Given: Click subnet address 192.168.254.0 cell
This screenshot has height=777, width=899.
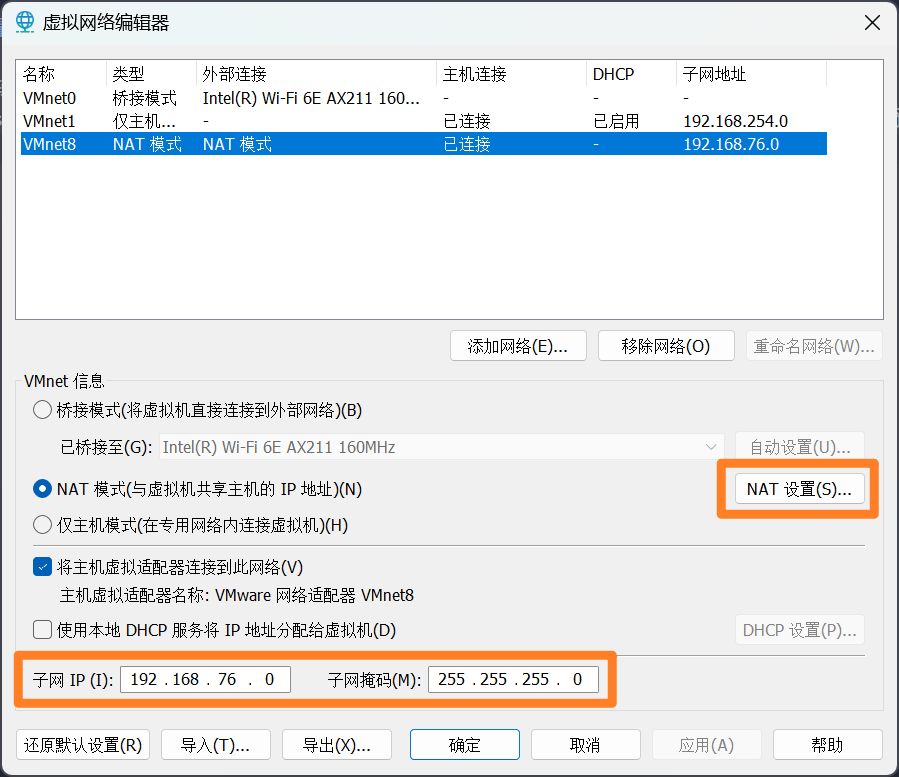Looking at the screenshot, I should point(736,121).
